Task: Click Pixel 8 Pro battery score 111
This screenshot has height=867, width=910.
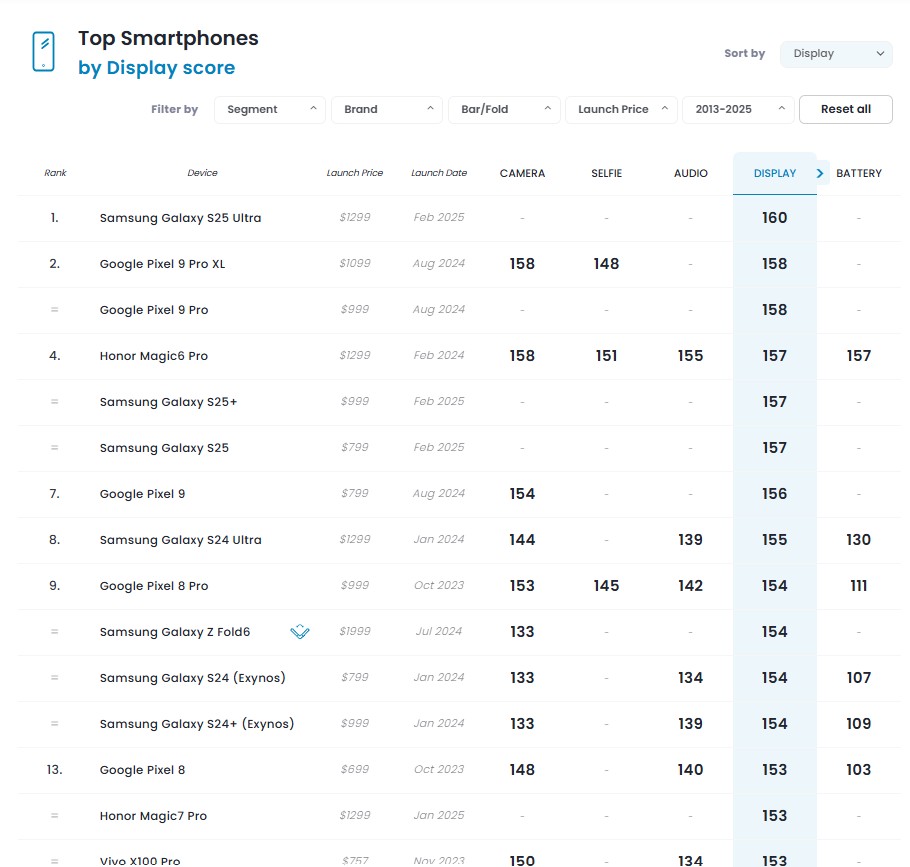Action: [x=859, y=586]
